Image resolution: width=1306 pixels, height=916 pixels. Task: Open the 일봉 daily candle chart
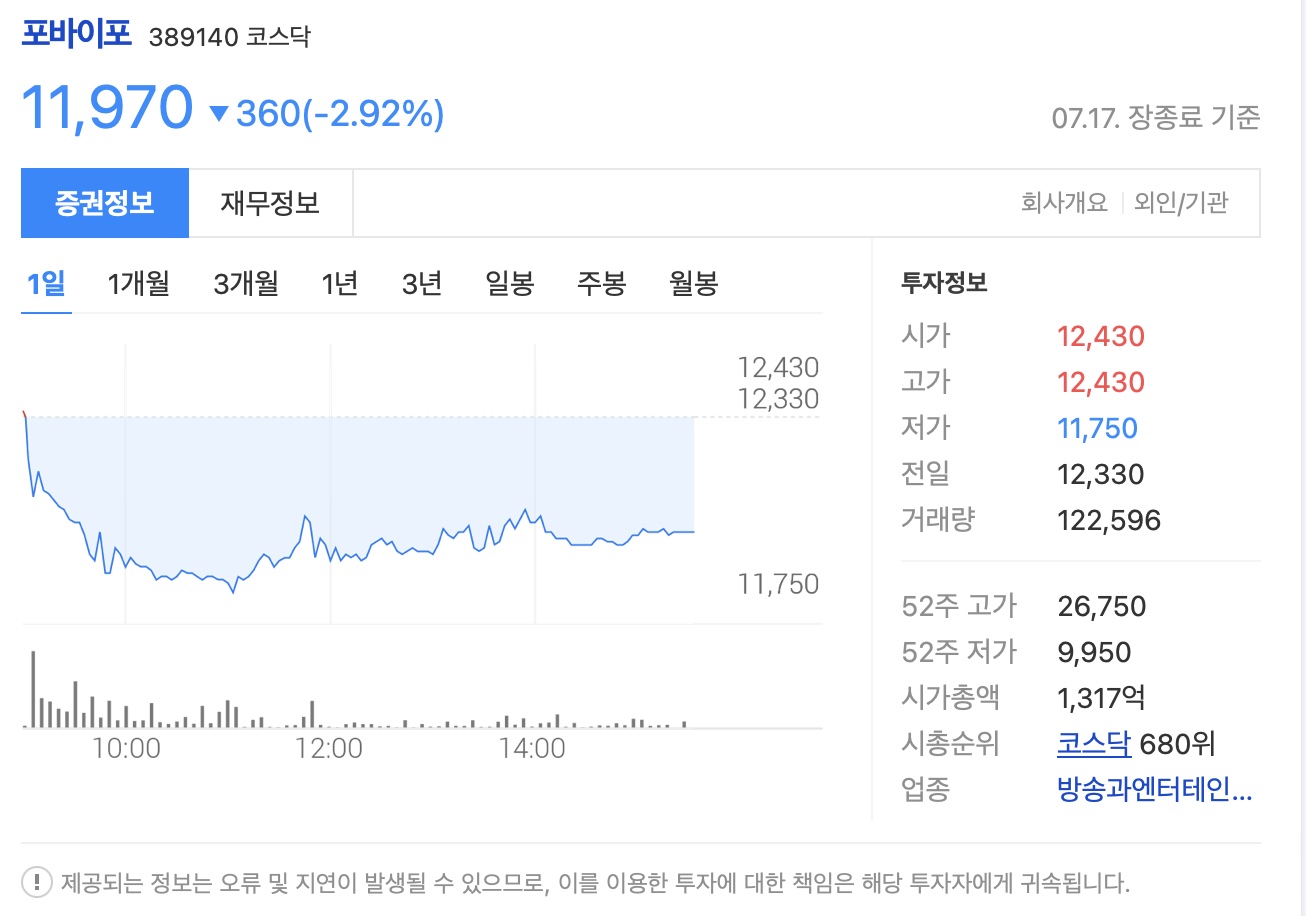click(x=507, y=283)
